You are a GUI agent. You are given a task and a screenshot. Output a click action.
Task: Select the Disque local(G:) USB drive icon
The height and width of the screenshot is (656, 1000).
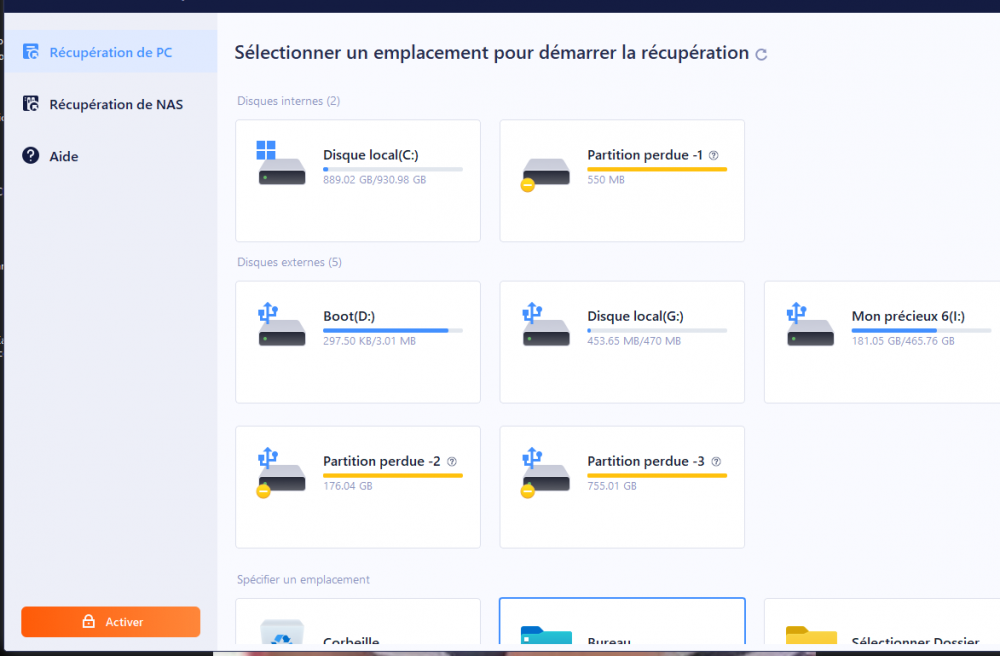pos(545,324)
